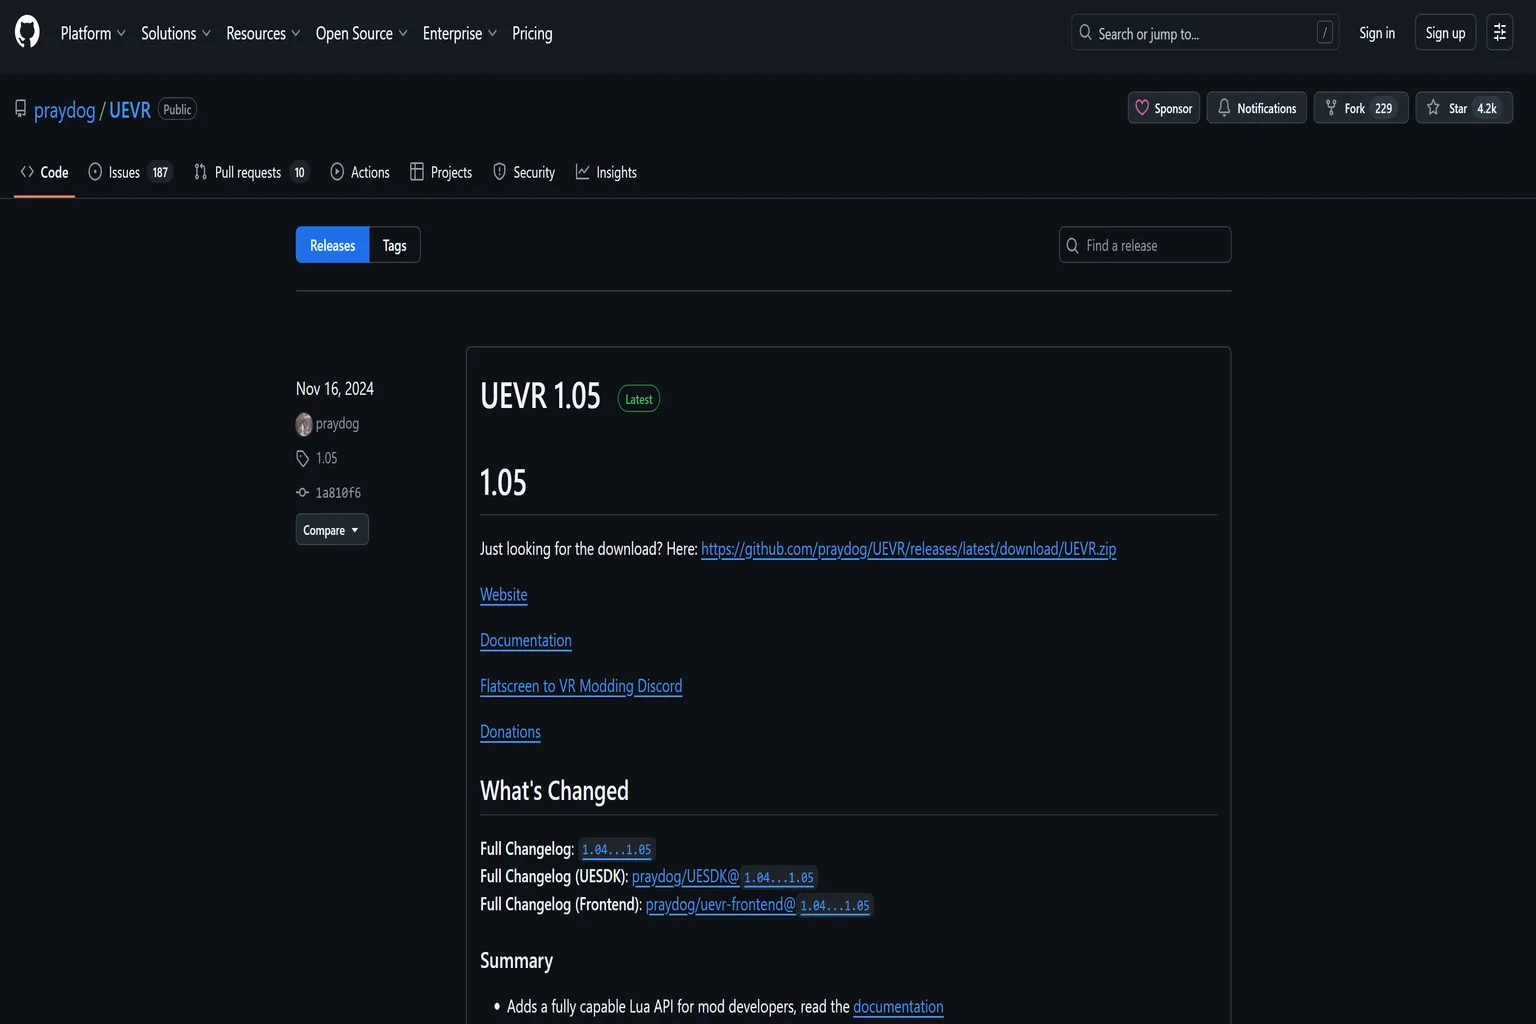Open the UEVR repository link

[x=130, y=110]
